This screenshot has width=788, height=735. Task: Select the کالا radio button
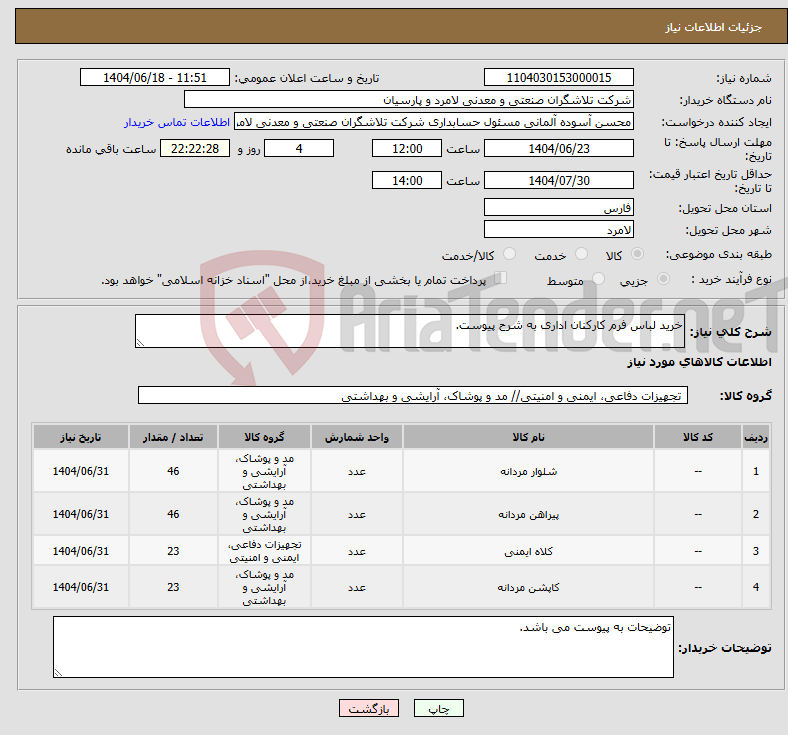pos(637,254)
